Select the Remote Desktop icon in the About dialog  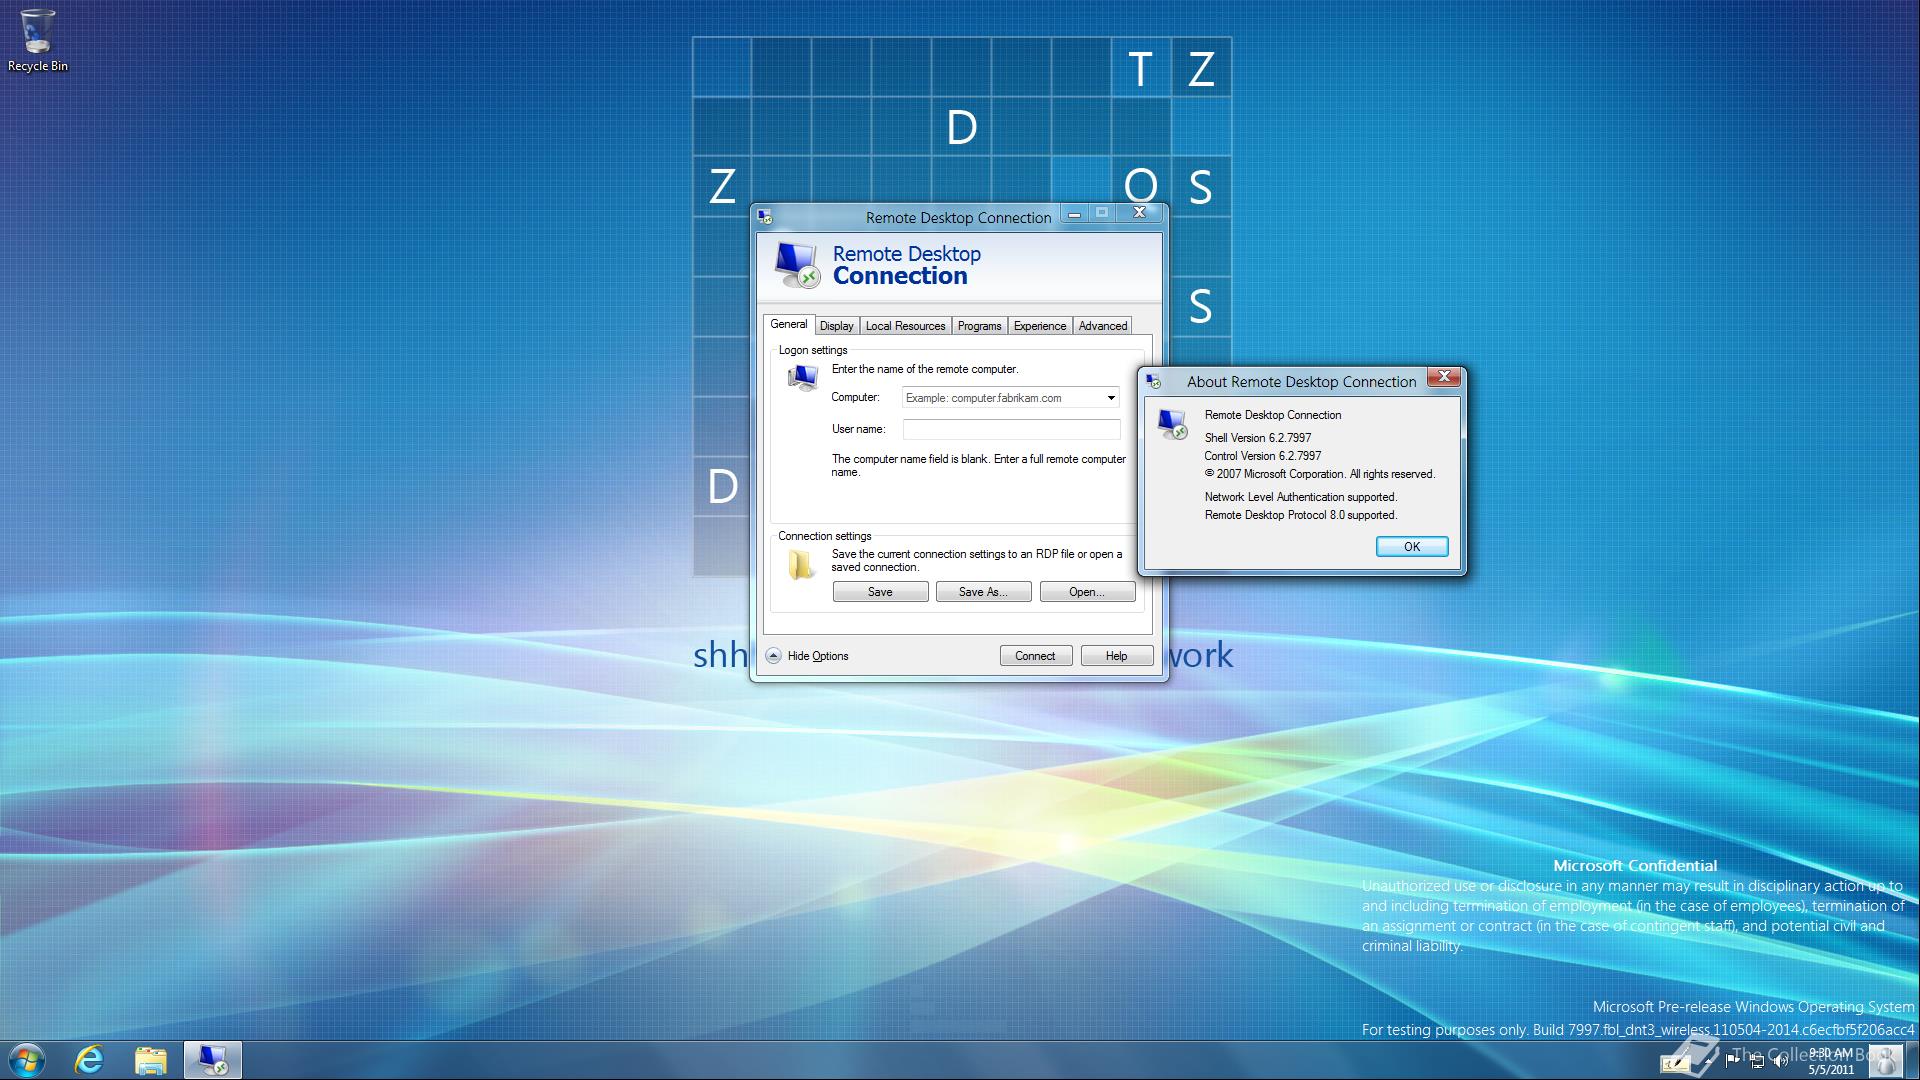point(1172,423)
